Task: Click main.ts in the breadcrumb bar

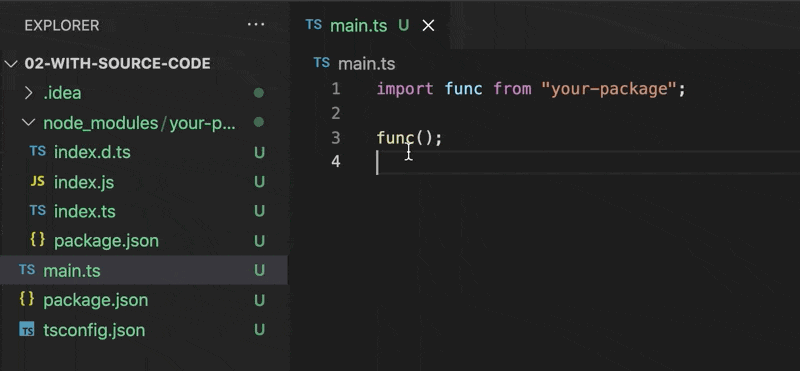Action: [366, 64]
